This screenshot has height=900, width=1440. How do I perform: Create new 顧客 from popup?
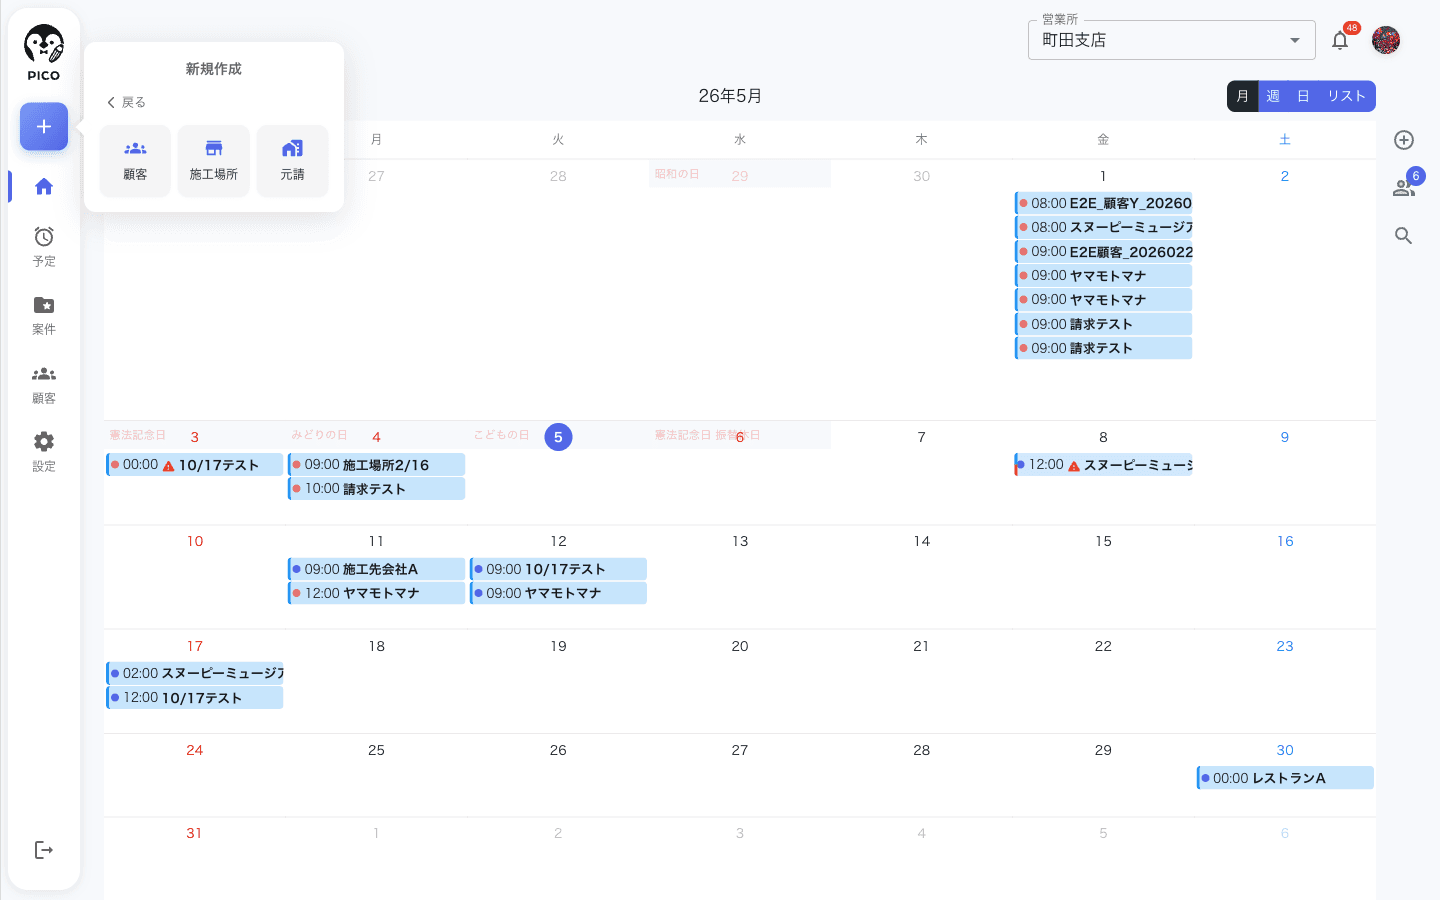[135, 161]
